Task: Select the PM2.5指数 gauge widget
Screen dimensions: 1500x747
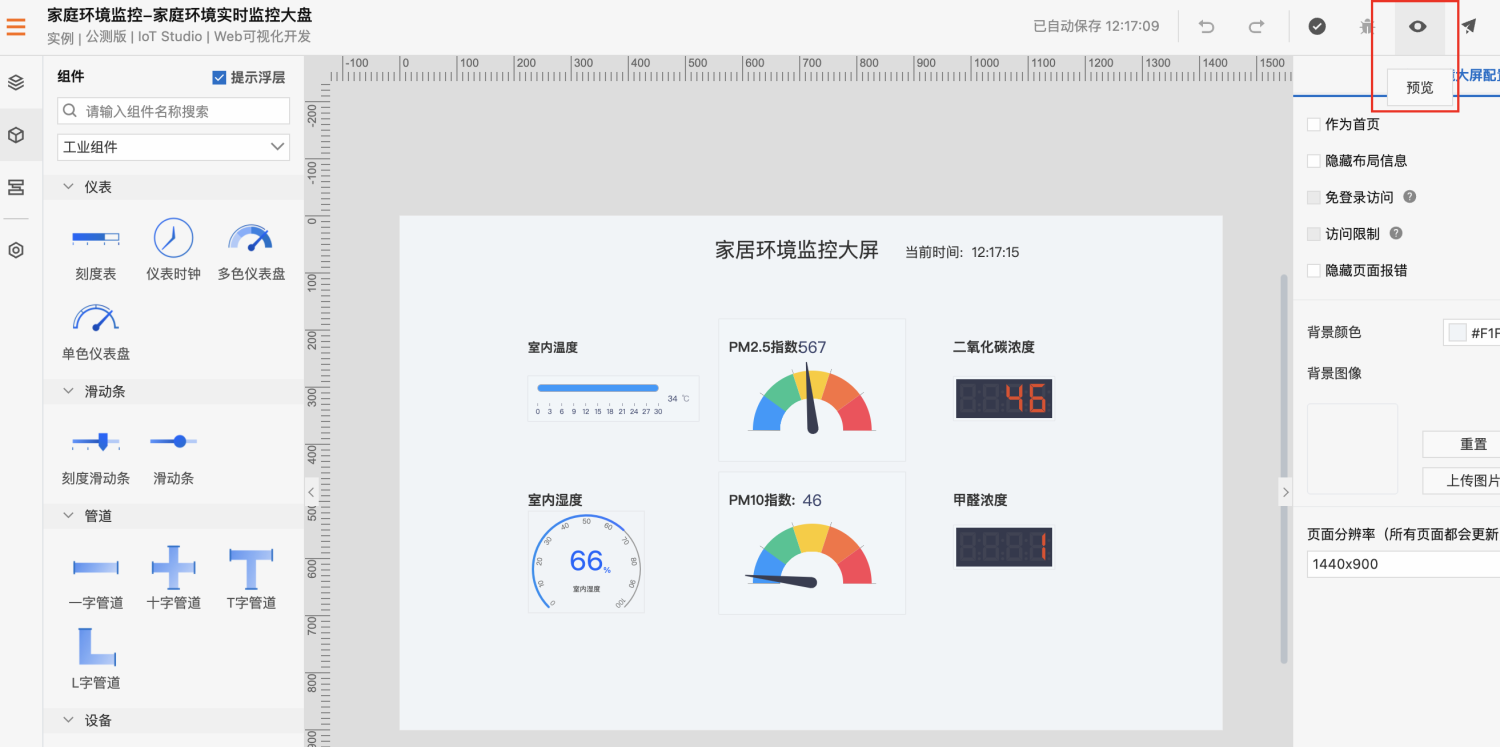Action: (x=812, y=390)
